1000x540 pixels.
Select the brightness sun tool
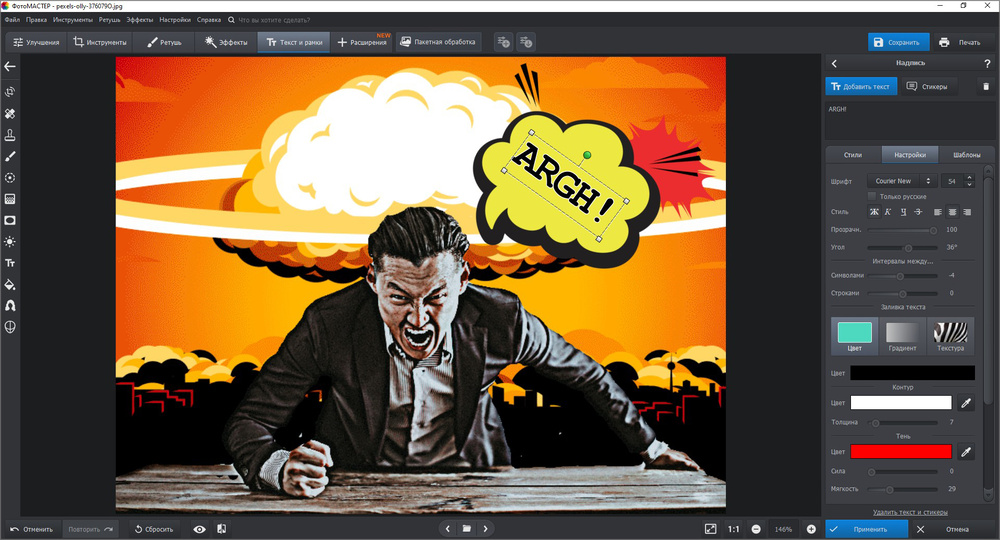tap(10, 242)
